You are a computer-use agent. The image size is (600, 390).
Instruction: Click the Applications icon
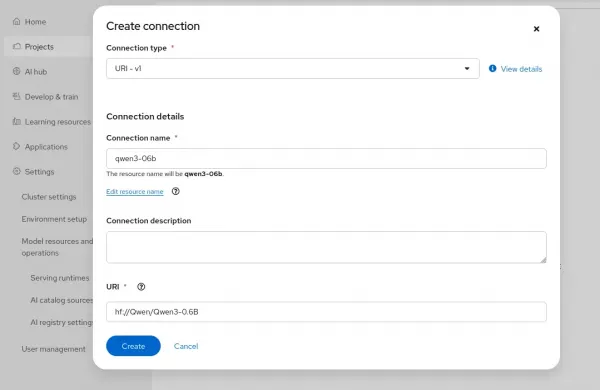16,146
